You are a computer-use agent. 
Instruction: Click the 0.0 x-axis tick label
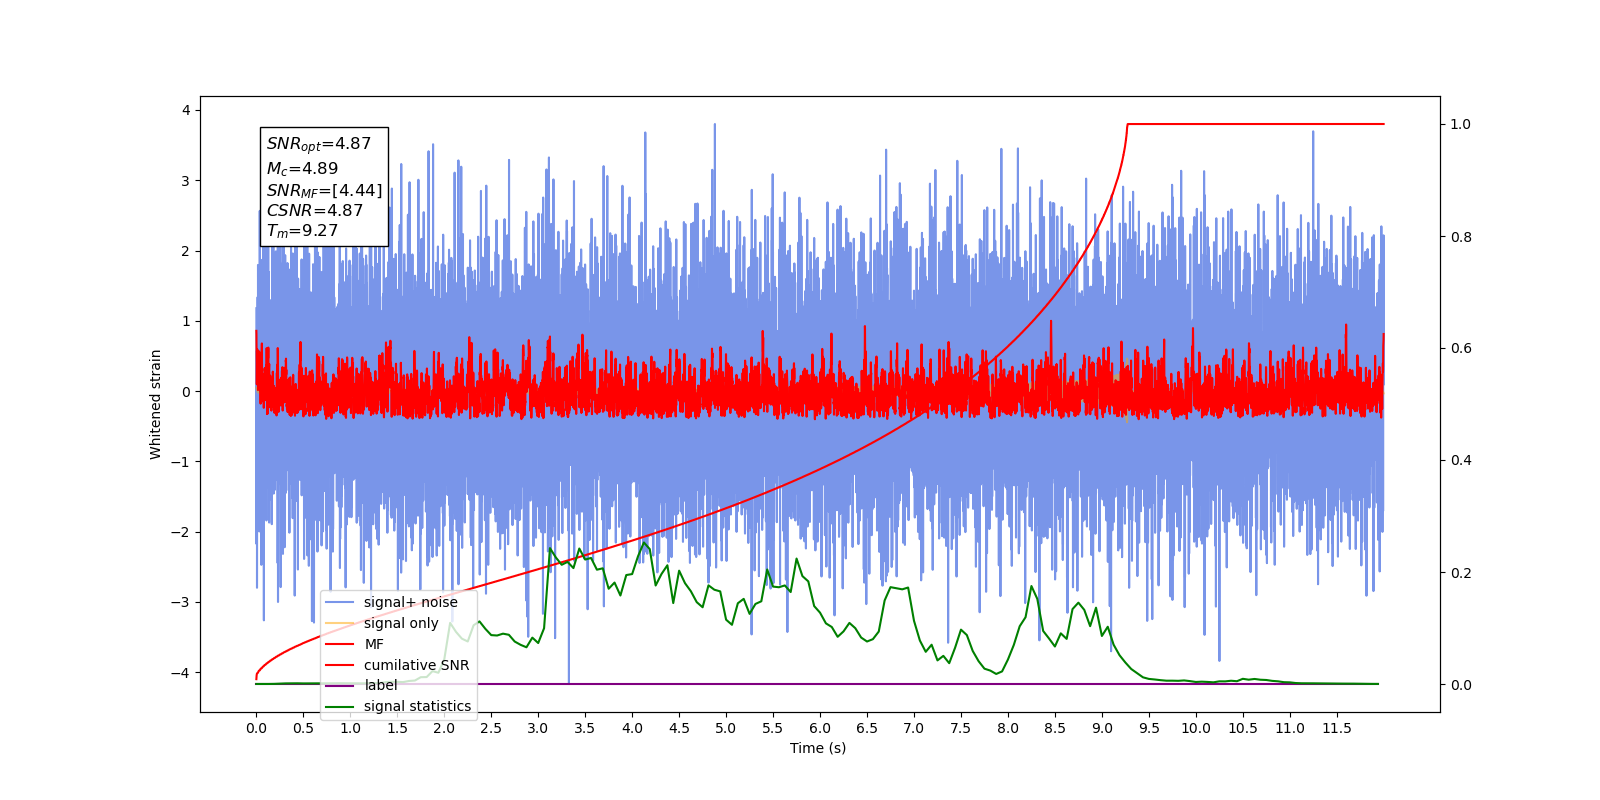click(x=256, y=728)
